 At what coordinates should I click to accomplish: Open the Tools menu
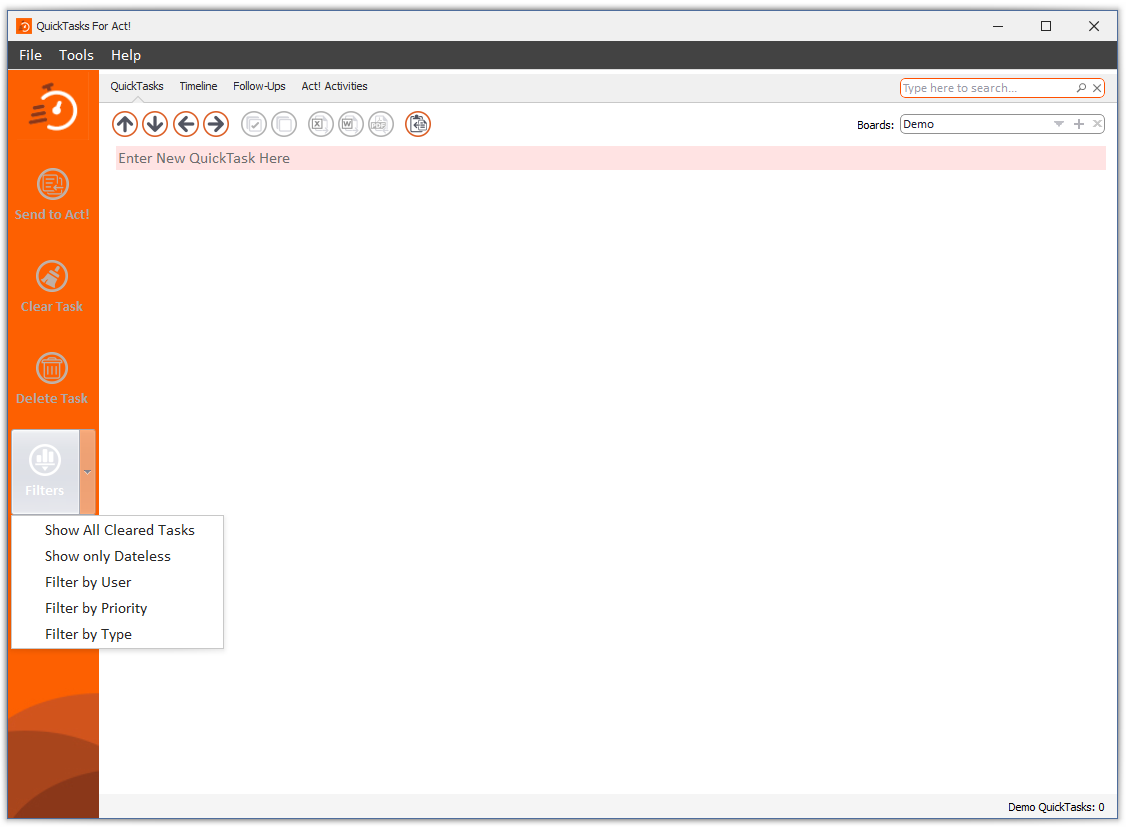(x=76, y=55)
